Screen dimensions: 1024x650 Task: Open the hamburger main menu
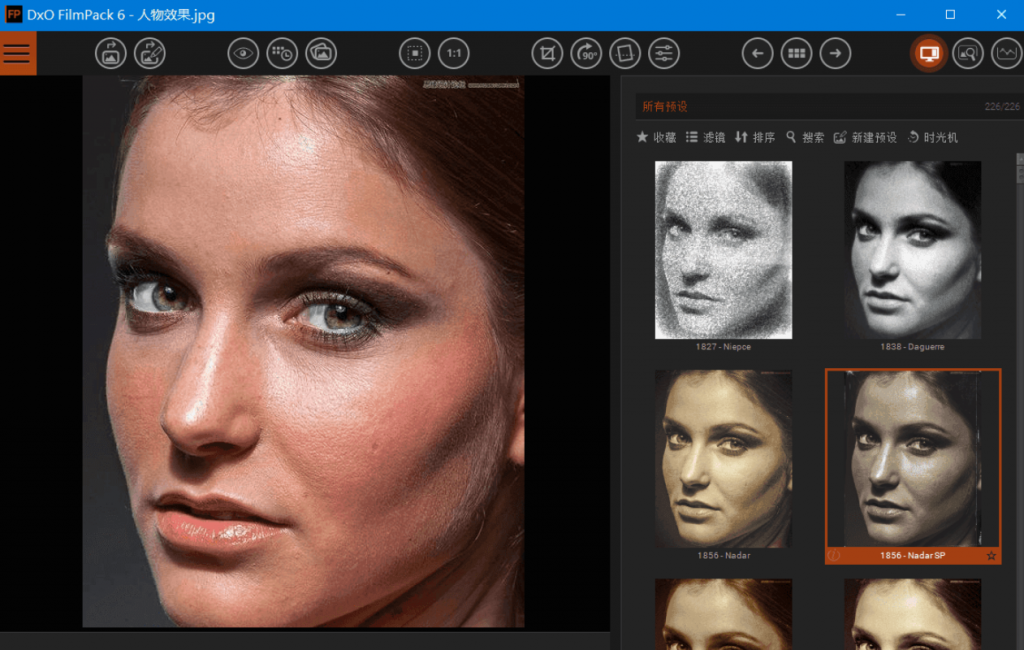coord(18,53)
